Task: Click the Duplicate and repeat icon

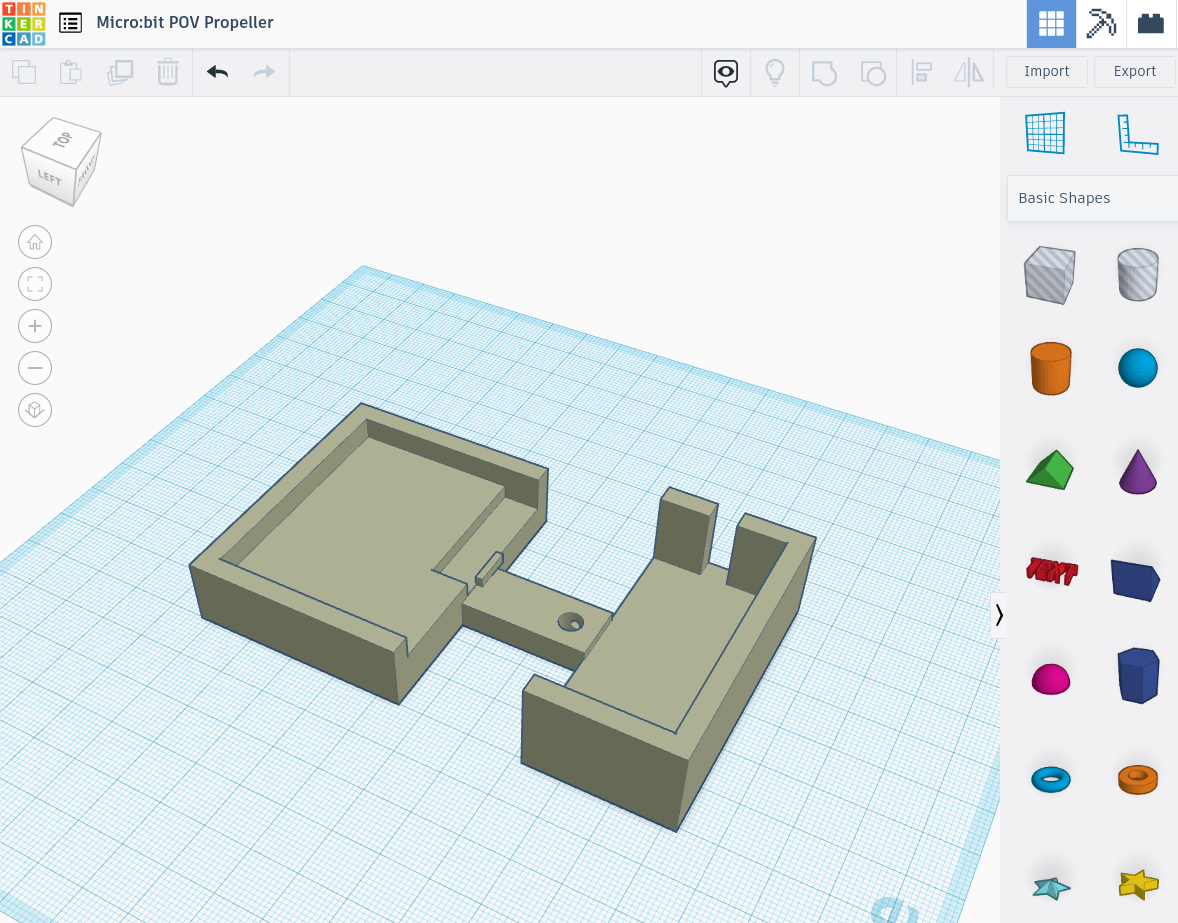Action: (x=119, y=72)
